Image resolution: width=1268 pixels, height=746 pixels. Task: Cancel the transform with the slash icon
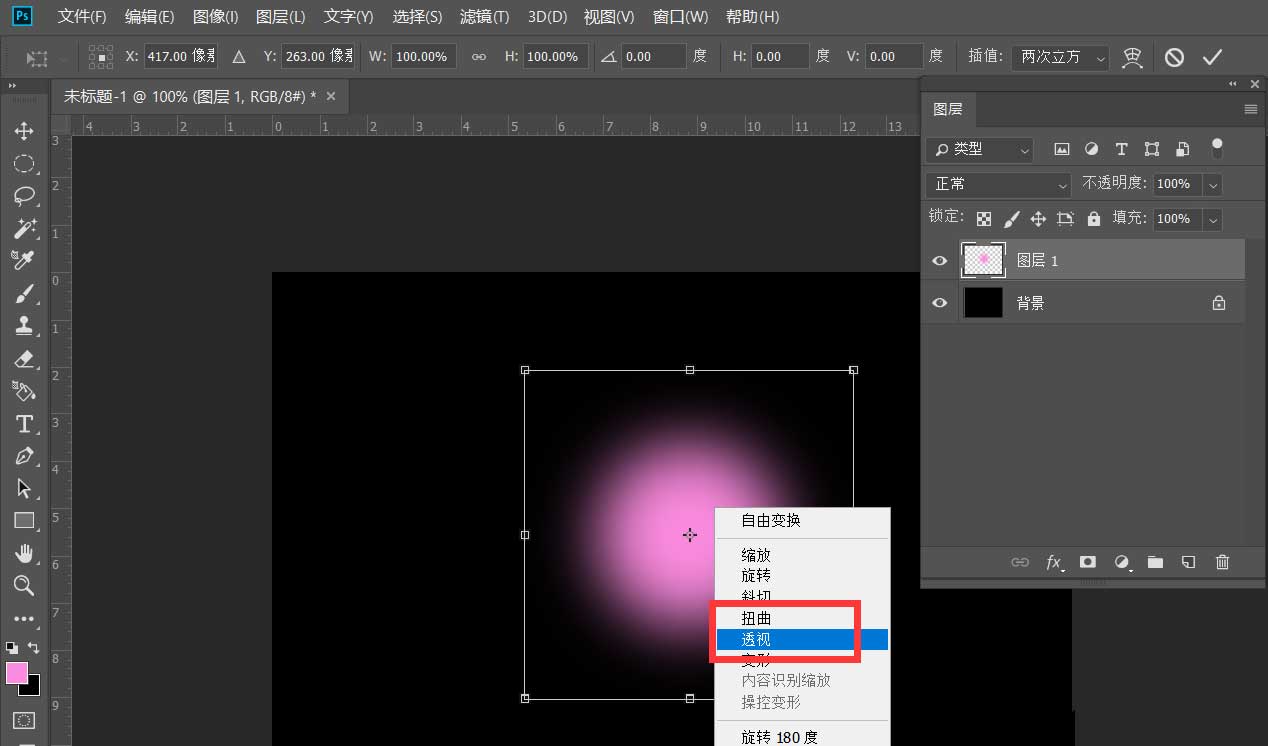pos(1174,57)
